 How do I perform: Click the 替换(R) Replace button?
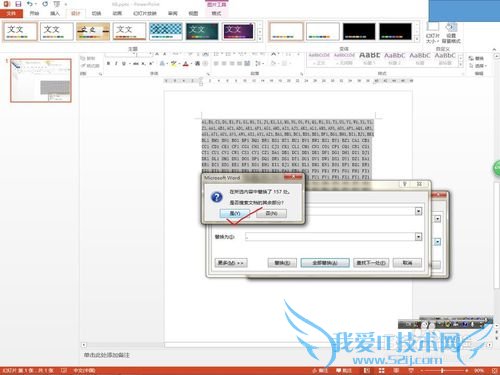click(282, 263)
